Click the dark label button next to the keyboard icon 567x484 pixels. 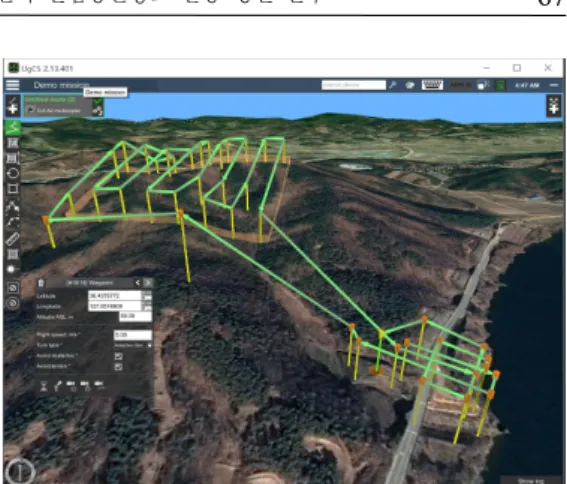[461, 85]
